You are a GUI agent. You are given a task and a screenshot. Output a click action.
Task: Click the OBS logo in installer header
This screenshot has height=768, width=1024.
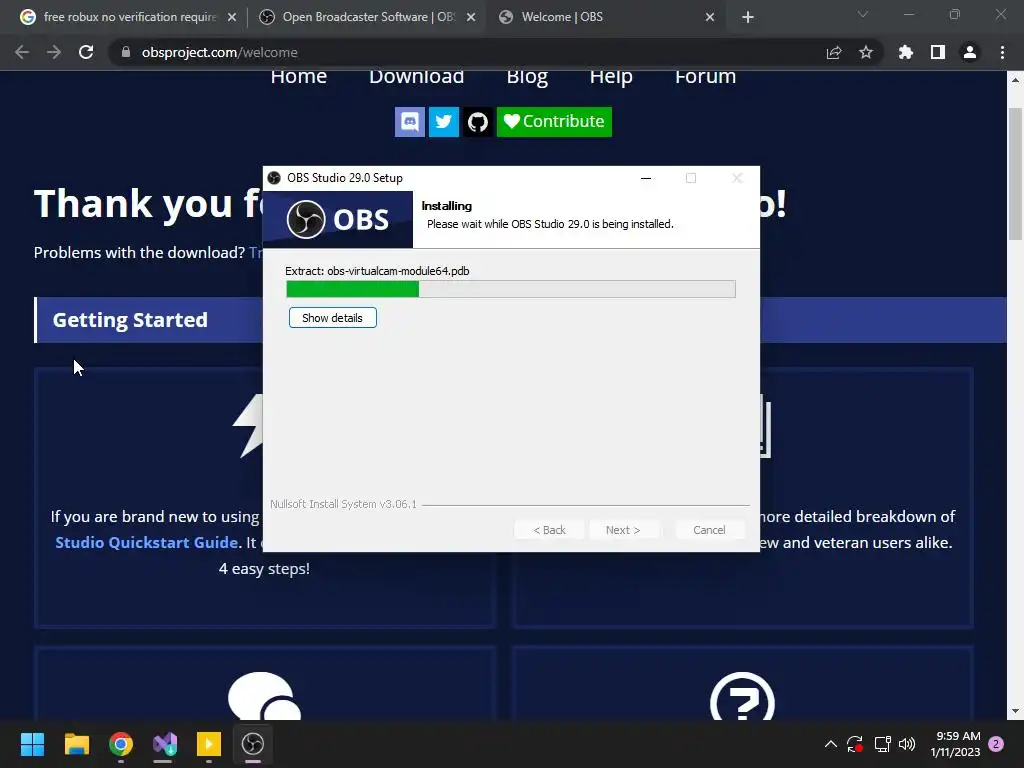click(338, 219)
